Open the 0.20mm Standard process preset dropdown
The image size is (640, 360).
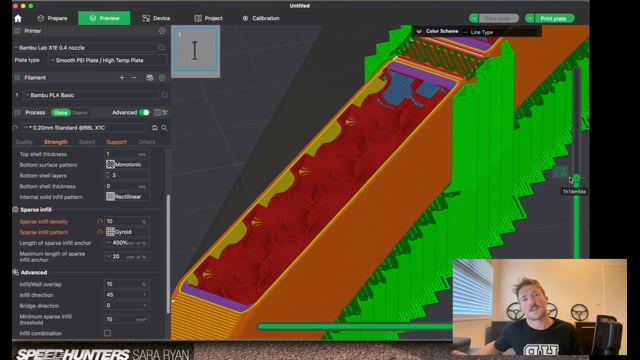tap(83, 128)
